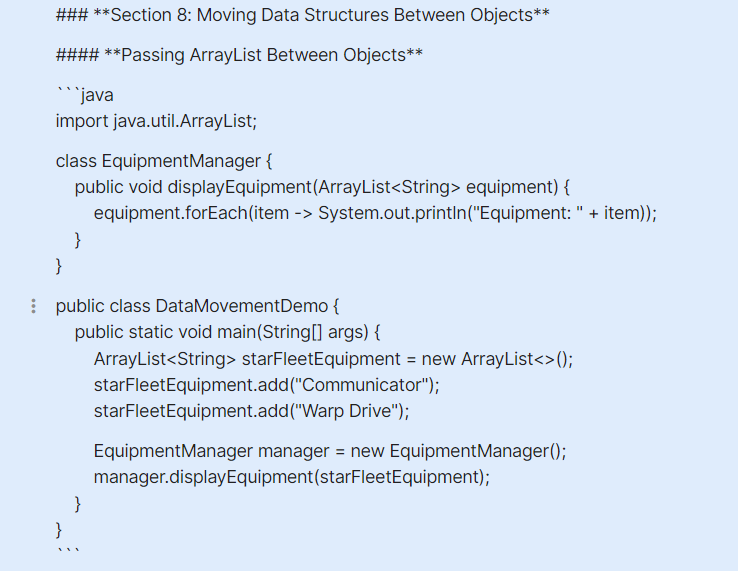Viewport: 738px width, 571px height.
Task: Click the closing brace of EquipmentManager class
Action: [x=59, y=265]
